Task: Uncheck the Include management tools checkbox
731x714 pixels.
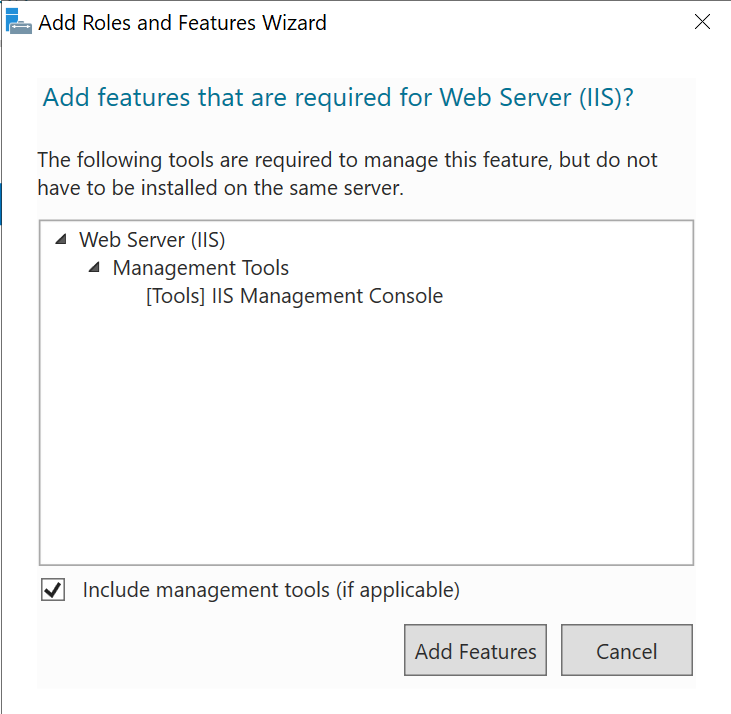Action: 53,590
